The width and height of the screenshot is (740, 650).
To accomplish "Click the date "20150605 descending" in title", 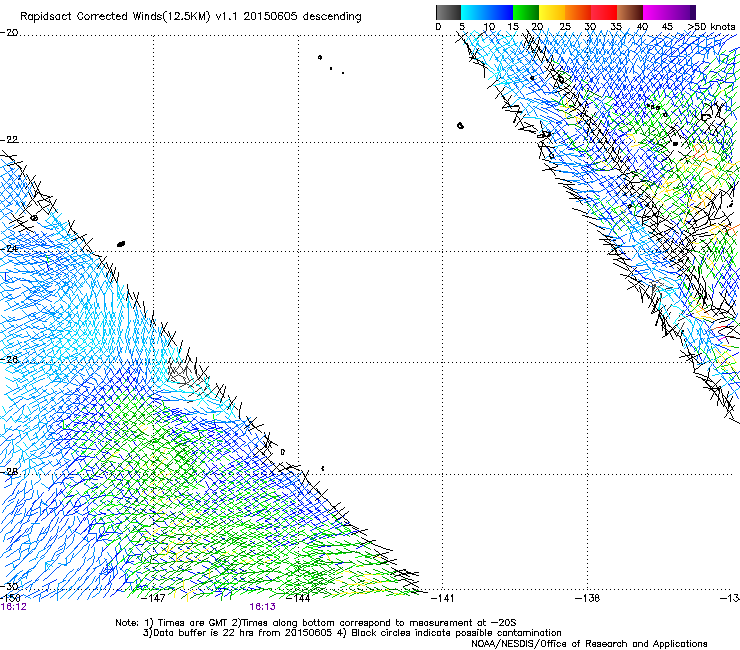I will tap(302, 16).
